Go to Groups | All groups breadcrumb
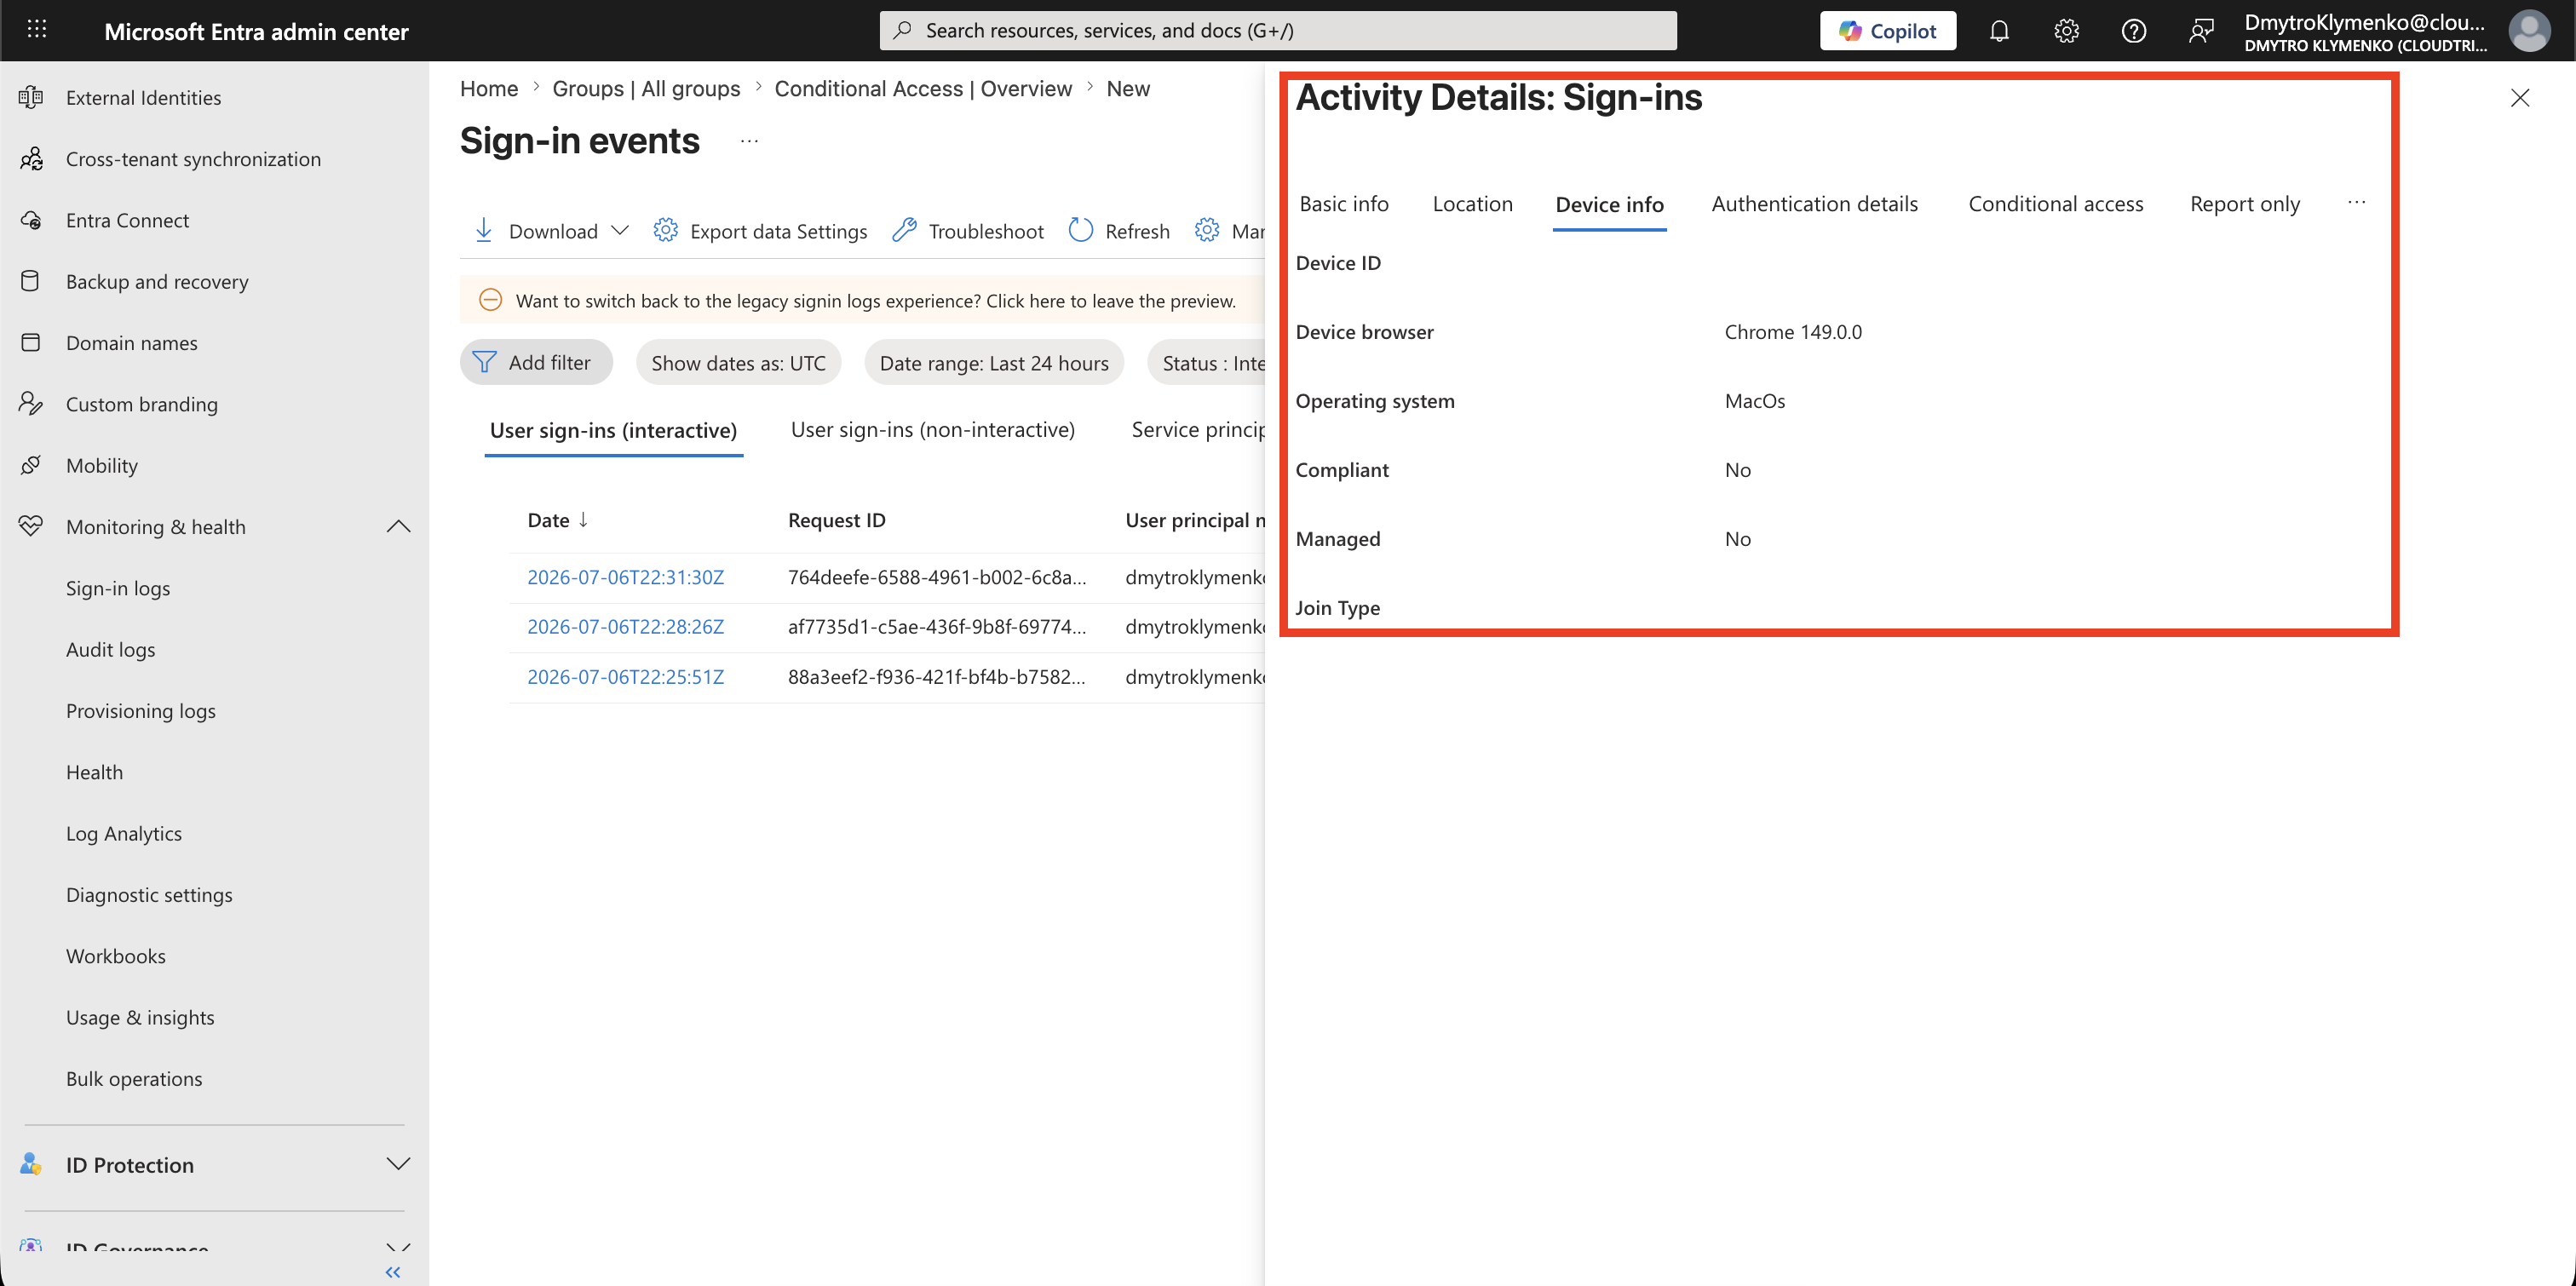 click(x=646, y=89)
